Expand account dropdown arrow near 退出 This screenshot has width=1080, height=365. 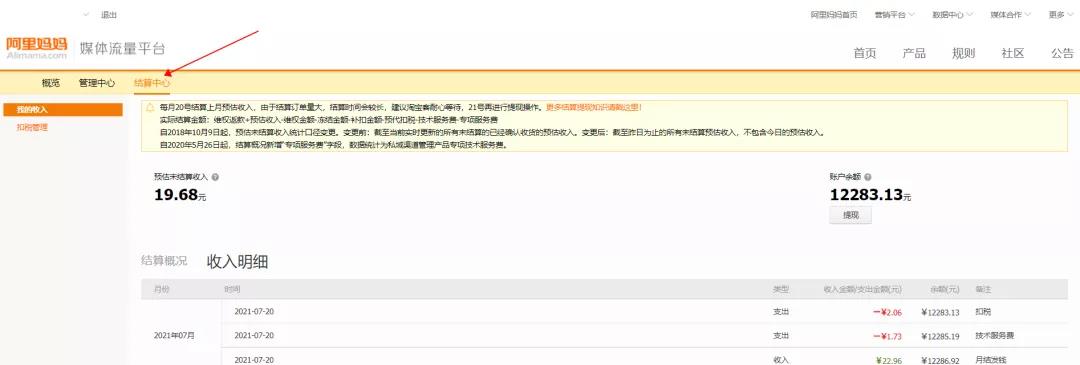pos(86,14)
